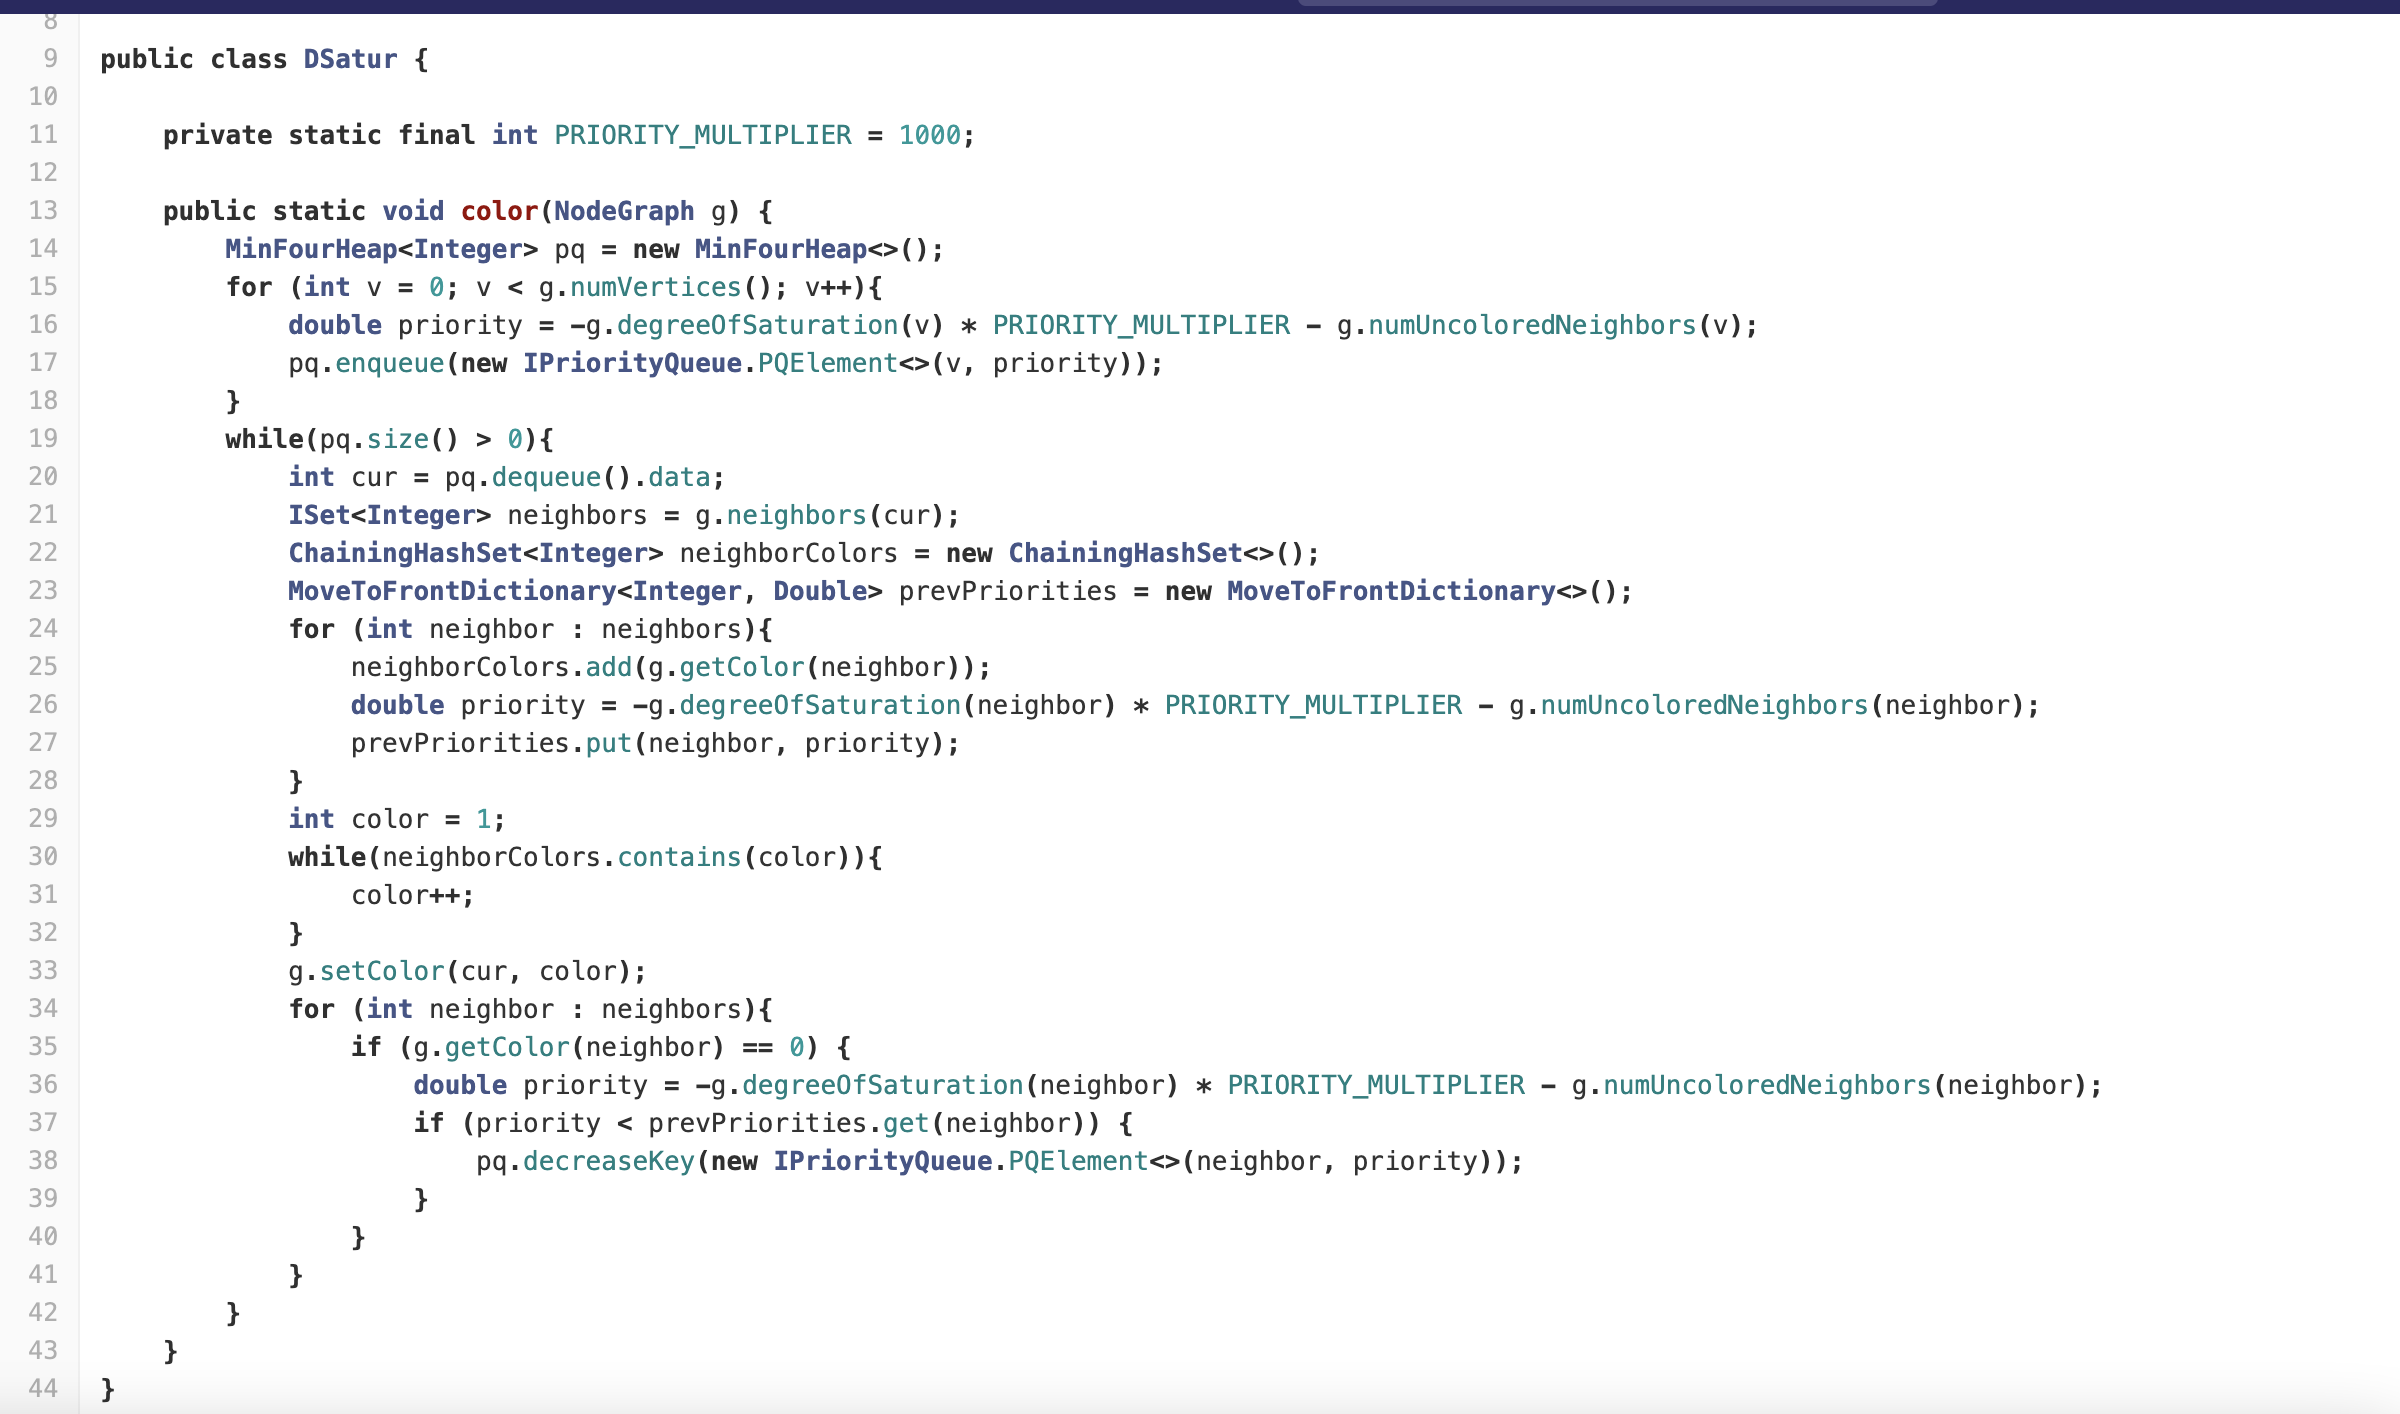Click prevPriorities variable declaration on line 23

click(x=1007, y=591)
